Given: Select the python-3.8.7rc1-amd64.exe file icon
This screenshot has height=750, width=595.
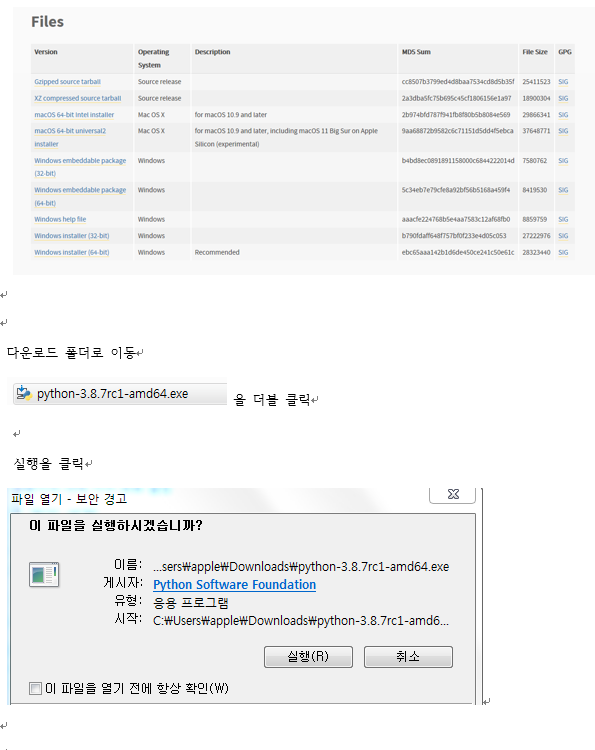Looking at the screenshot, I should (x=24, y=393).
